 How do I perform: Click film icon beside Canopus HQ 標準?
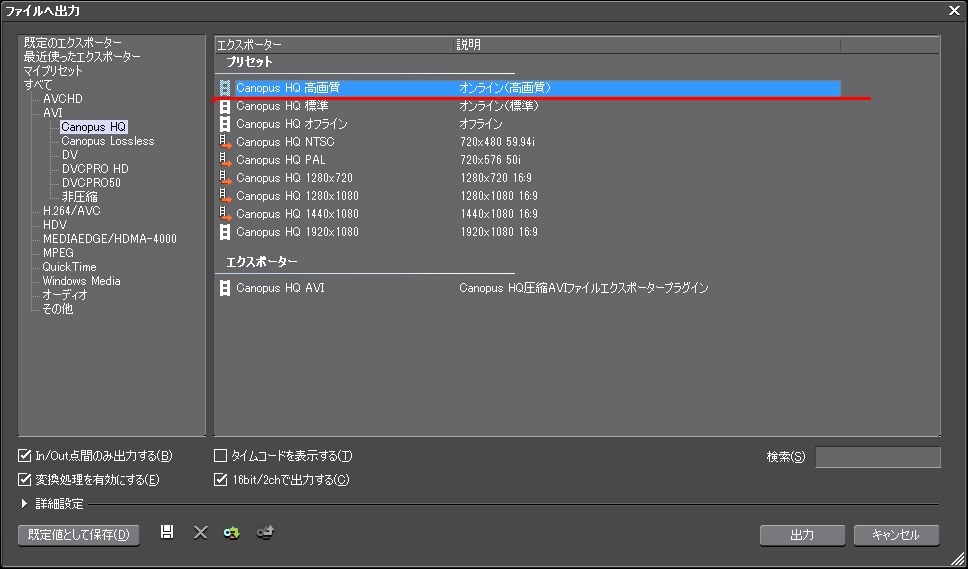pos(225,106)
